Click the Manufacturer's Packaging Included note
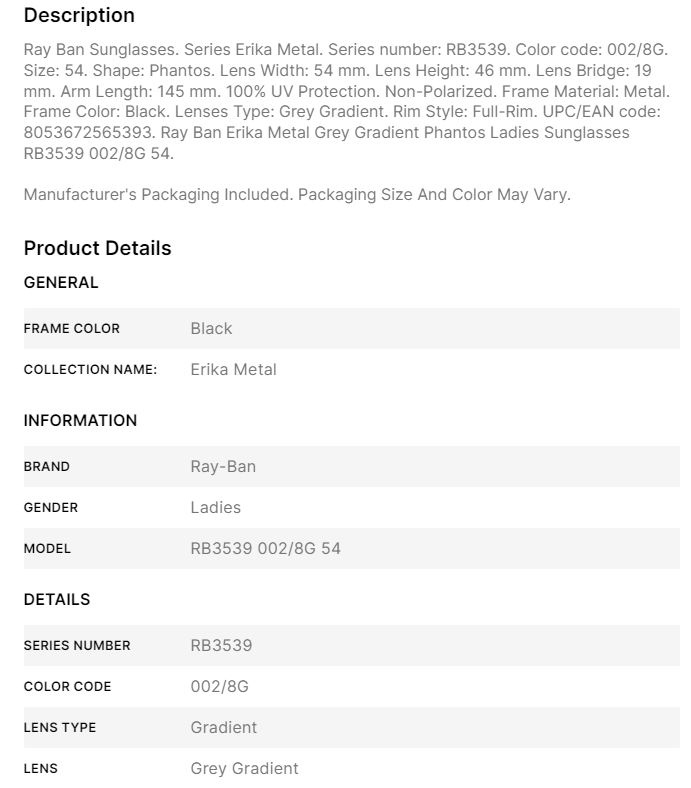691x788 pixels. point(297,194)
